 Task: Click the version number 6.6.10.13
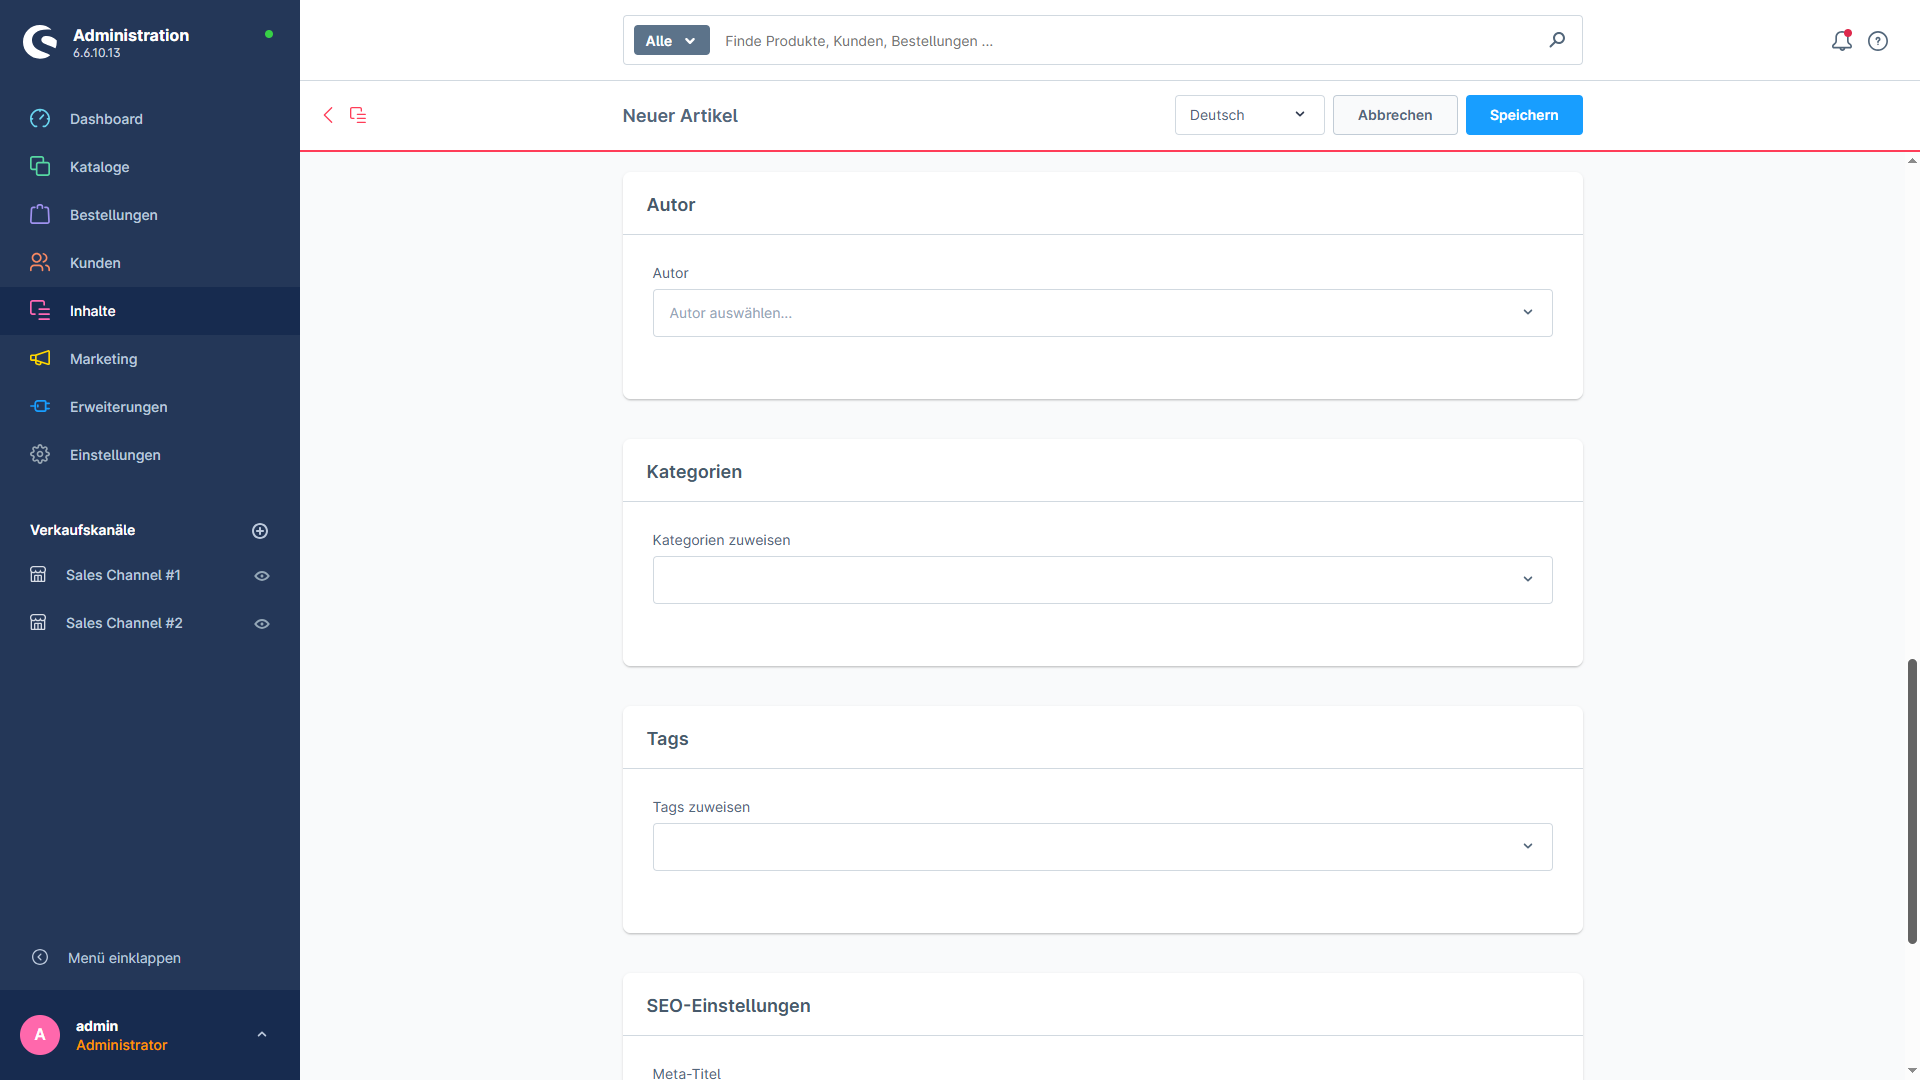tap(96, 53)
